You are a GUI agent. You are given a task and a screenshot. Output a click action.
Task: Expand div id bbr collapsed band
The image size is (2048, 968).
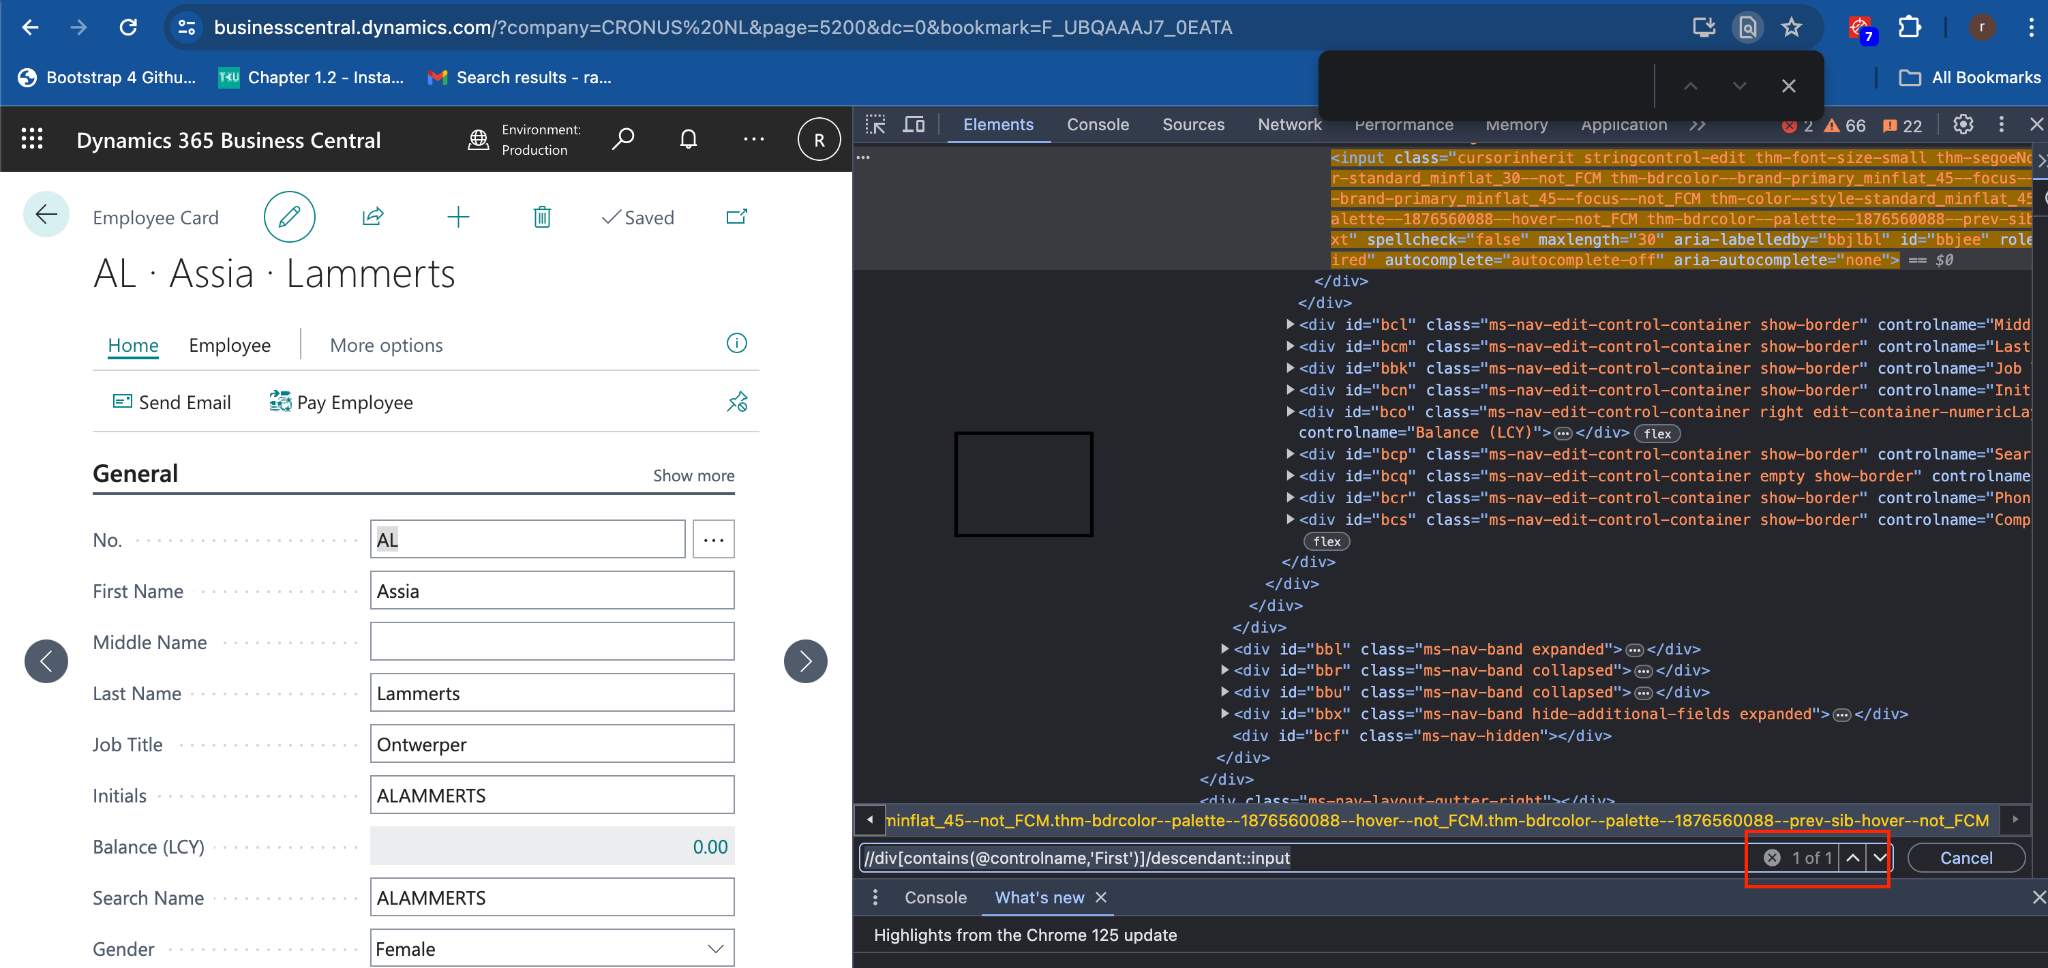click(1225, 671)
